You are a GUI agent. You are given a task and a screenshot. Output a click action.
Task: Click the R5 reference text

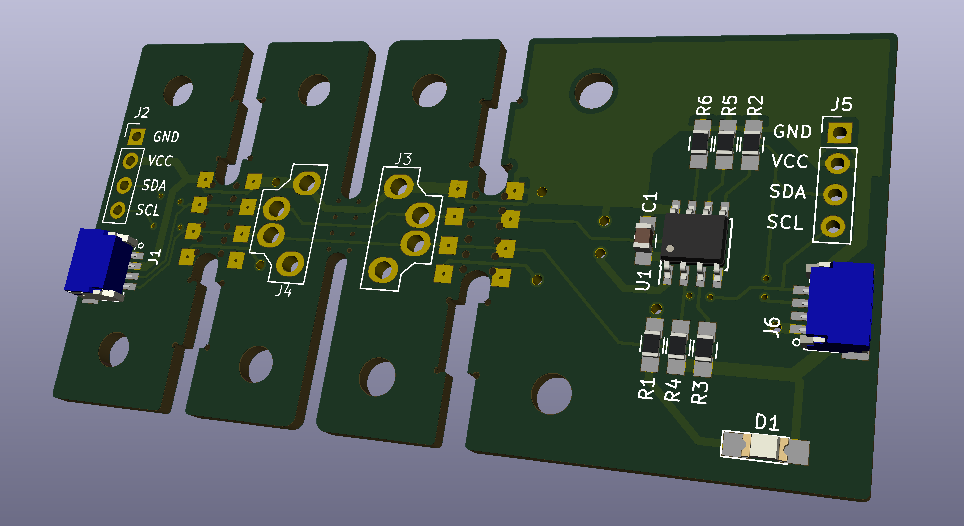tap(729, 105)
